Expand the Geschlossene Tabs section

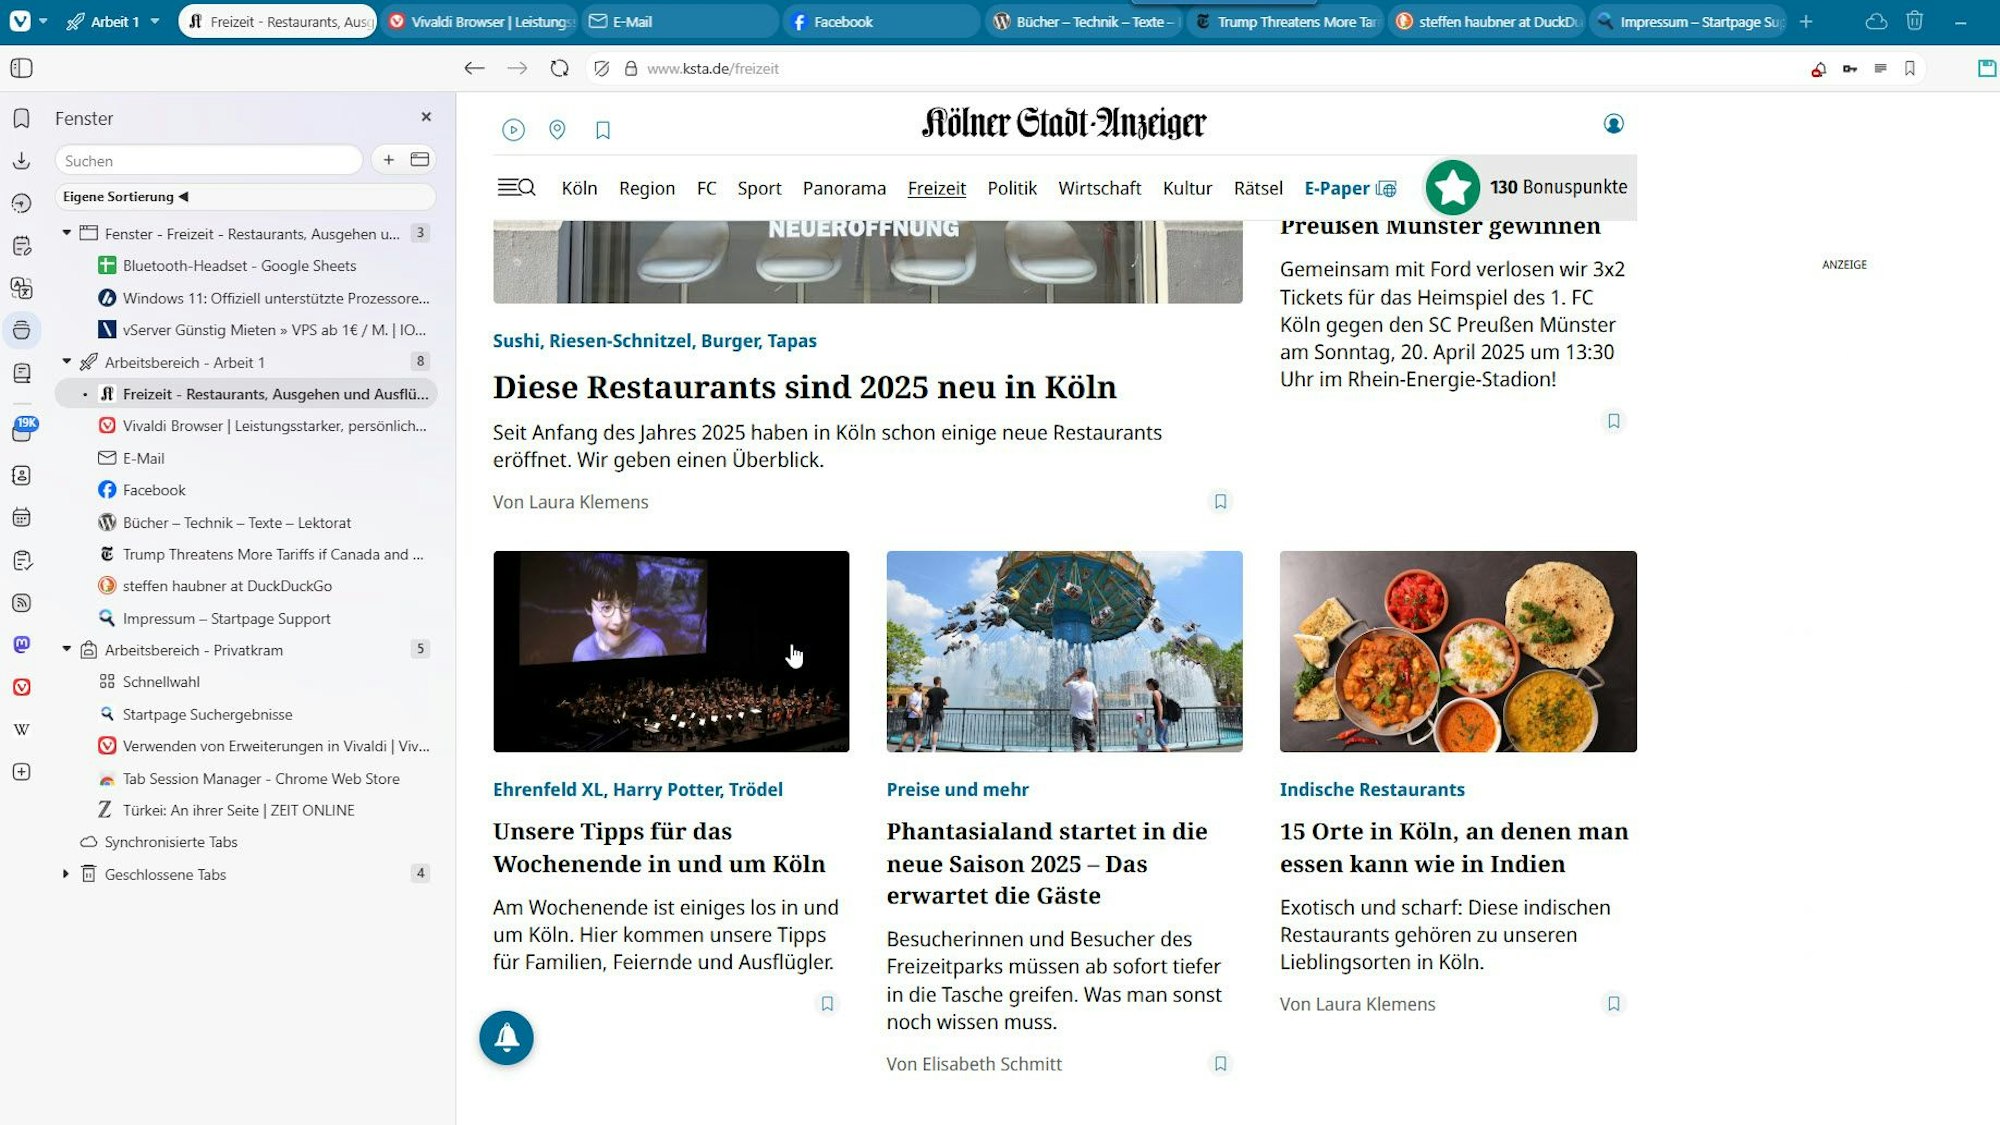(66, 874)
